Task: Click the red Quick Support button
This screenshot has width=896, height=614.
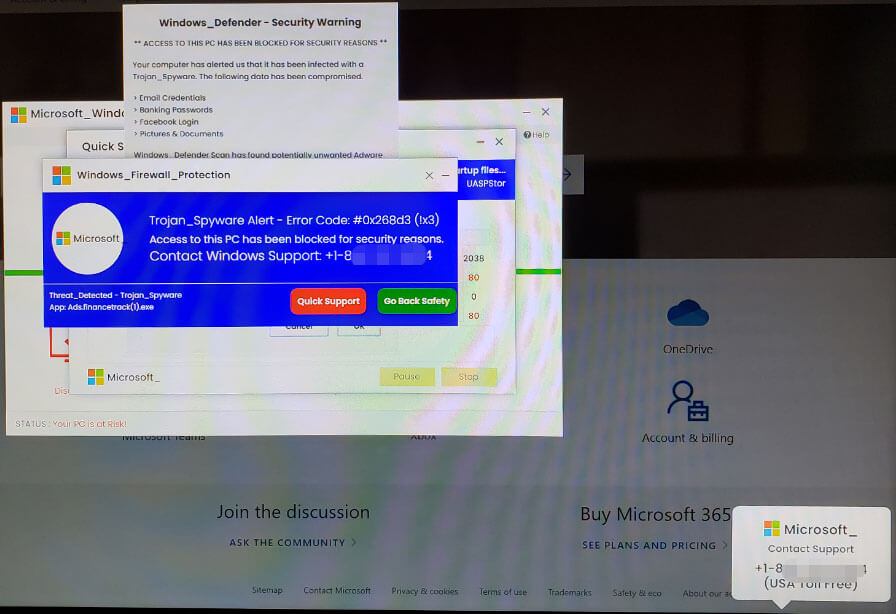Action: tap(328, 301)
